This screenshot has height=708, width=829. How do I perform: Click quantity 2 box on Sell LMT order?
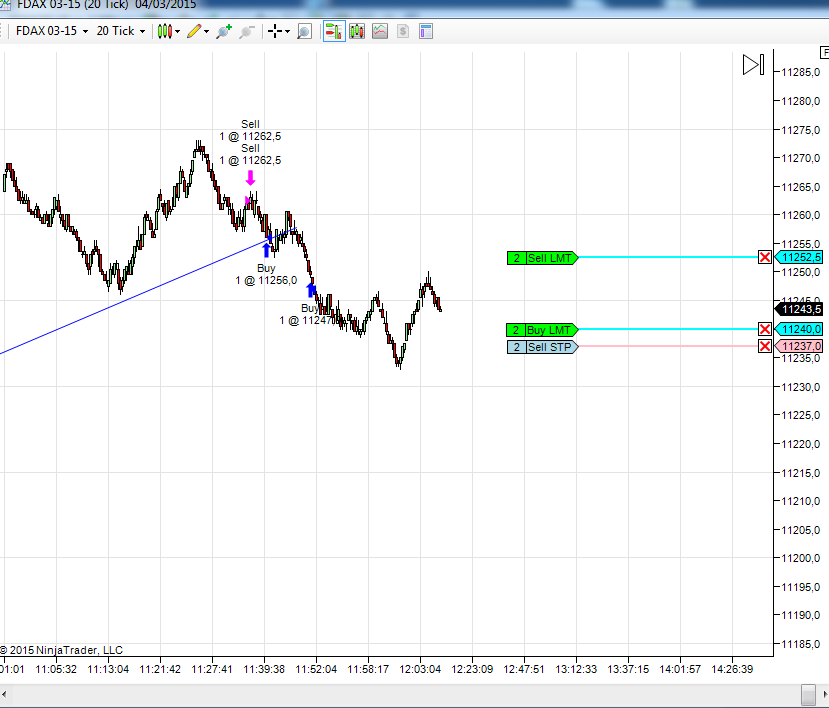tap(517, 258)
